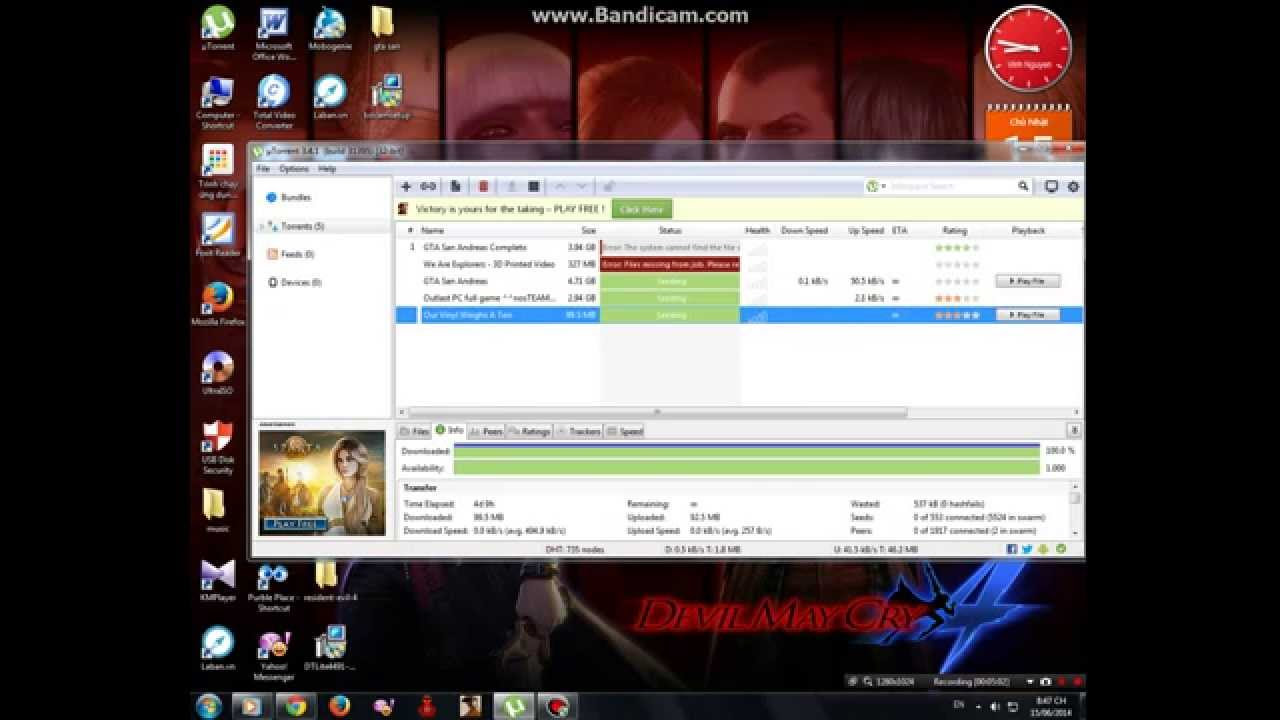1280x720 pixels.
Task: Open Preferences via the gear icon
Action: (x=1073, y=186)
